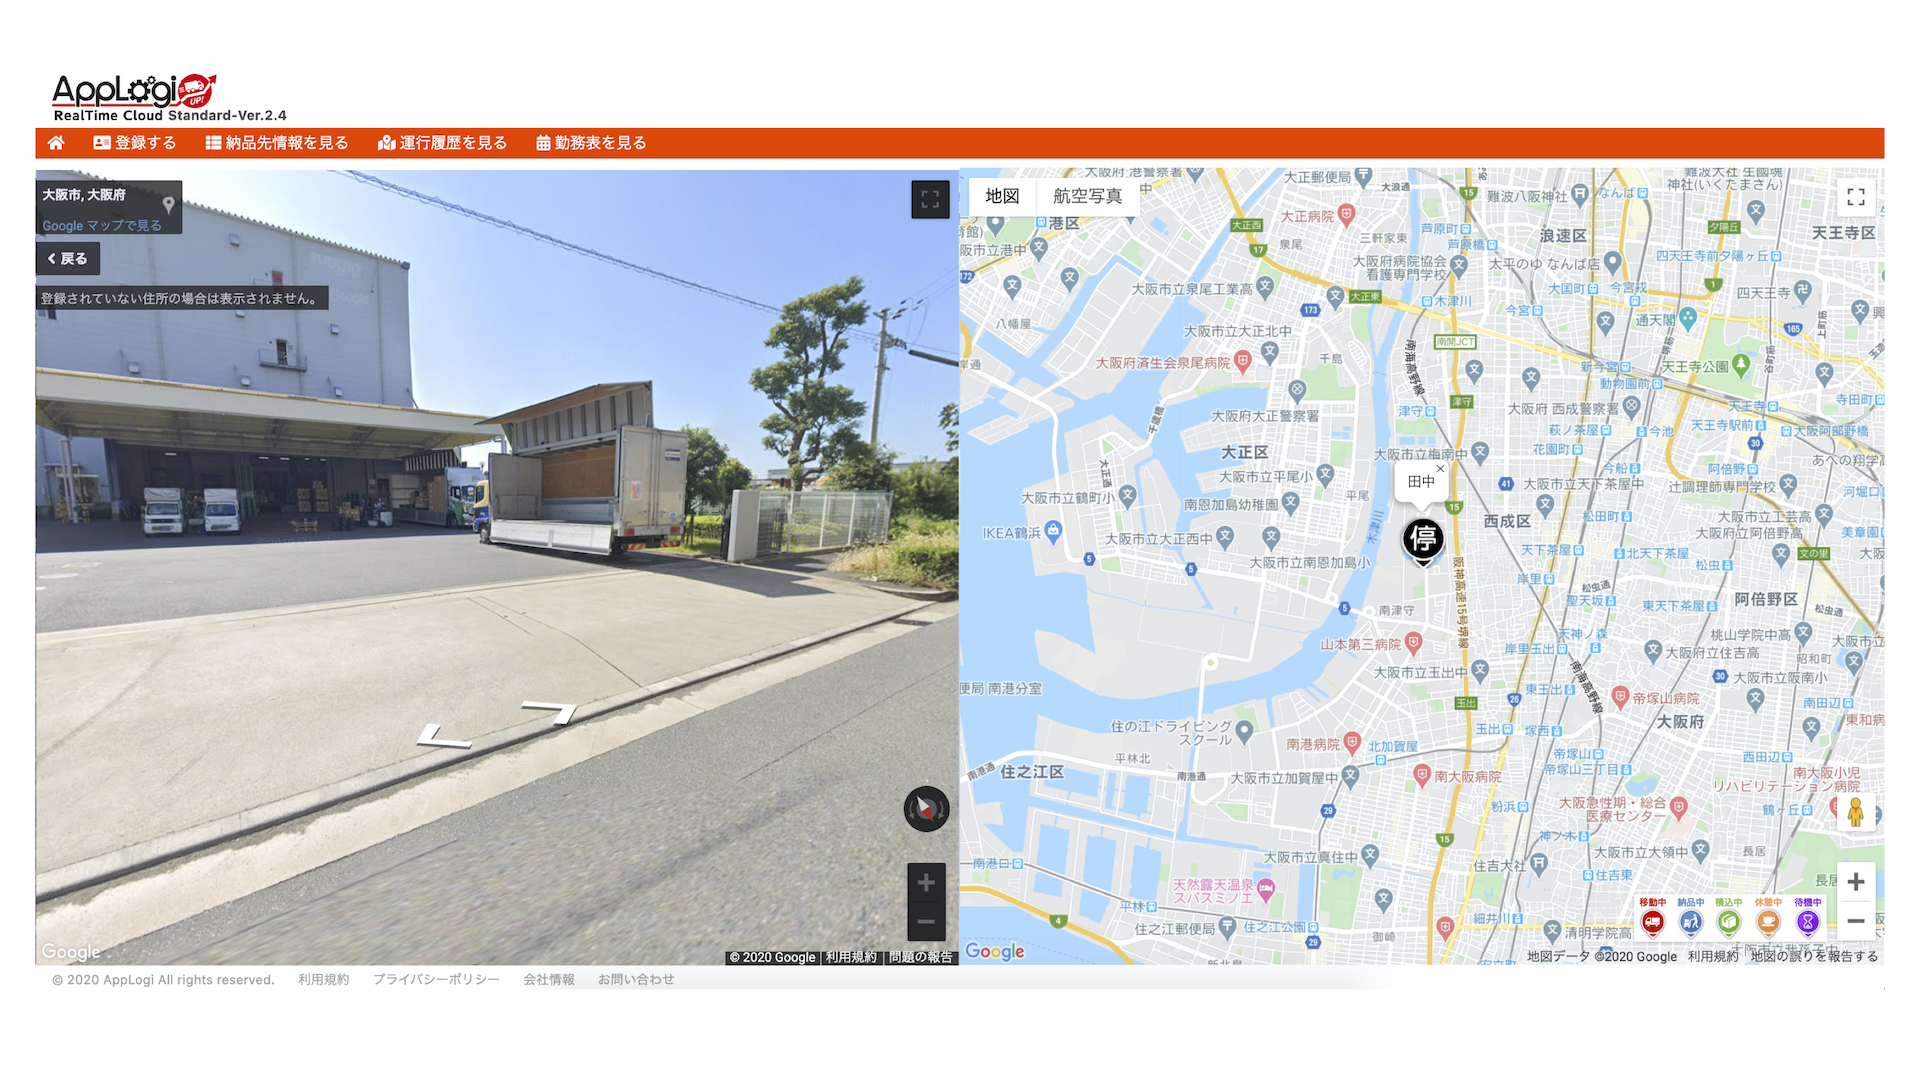Switch map to 地図 view
Viewport: 1920px width, 1080px height.
(1002, 196)
